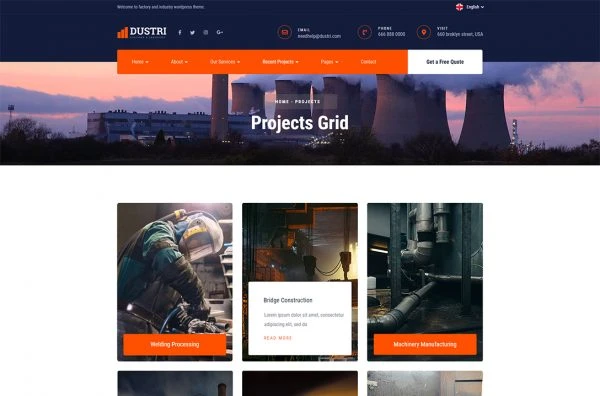Open the Machinery Manufacturing project
The width and height of the screenshot is (600, 396).
425,344
